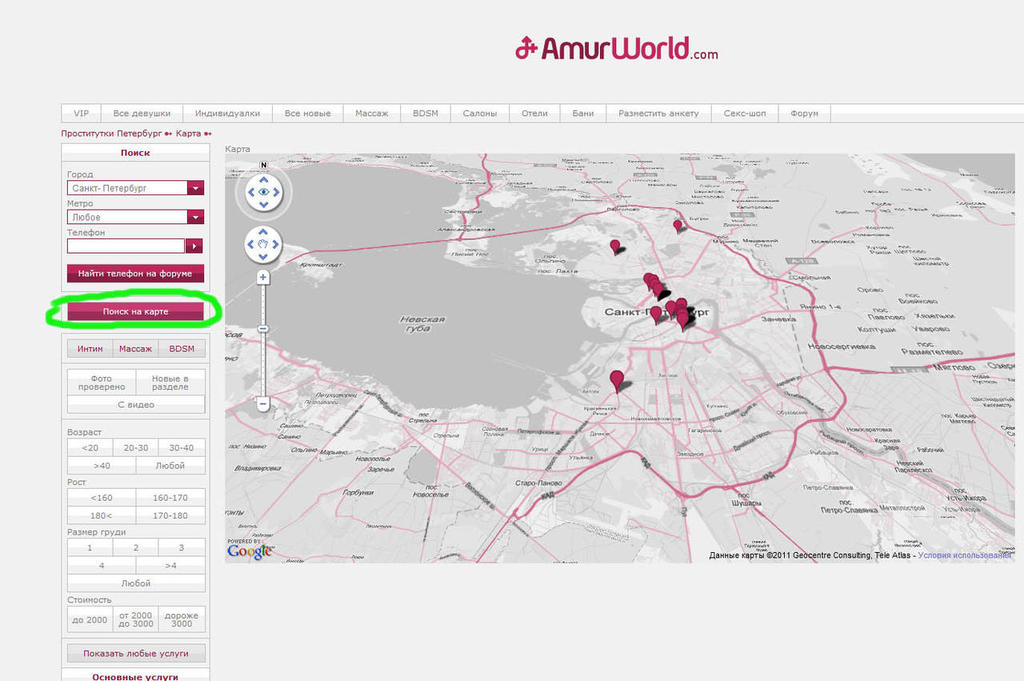
Task: Pan the map right with hand-control arrow
Action: [277, 243]
